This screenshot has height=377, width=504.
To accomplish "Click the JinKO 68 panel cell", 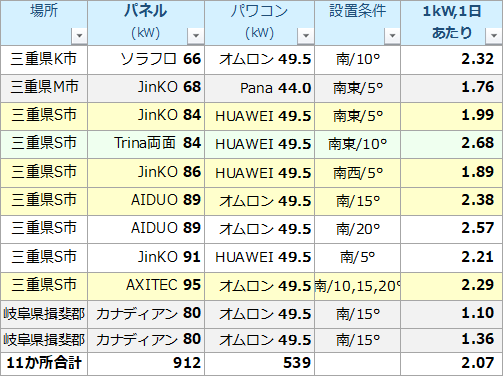I will point(146,88).
